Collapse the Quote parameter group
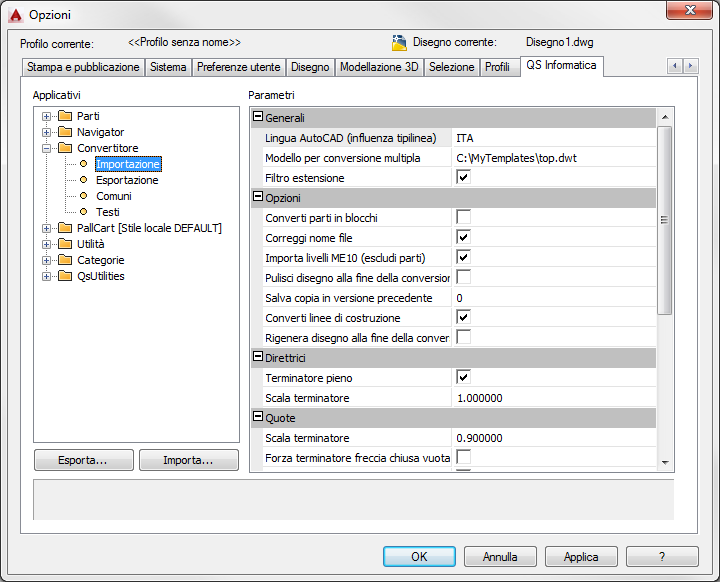 coord(258,417)
